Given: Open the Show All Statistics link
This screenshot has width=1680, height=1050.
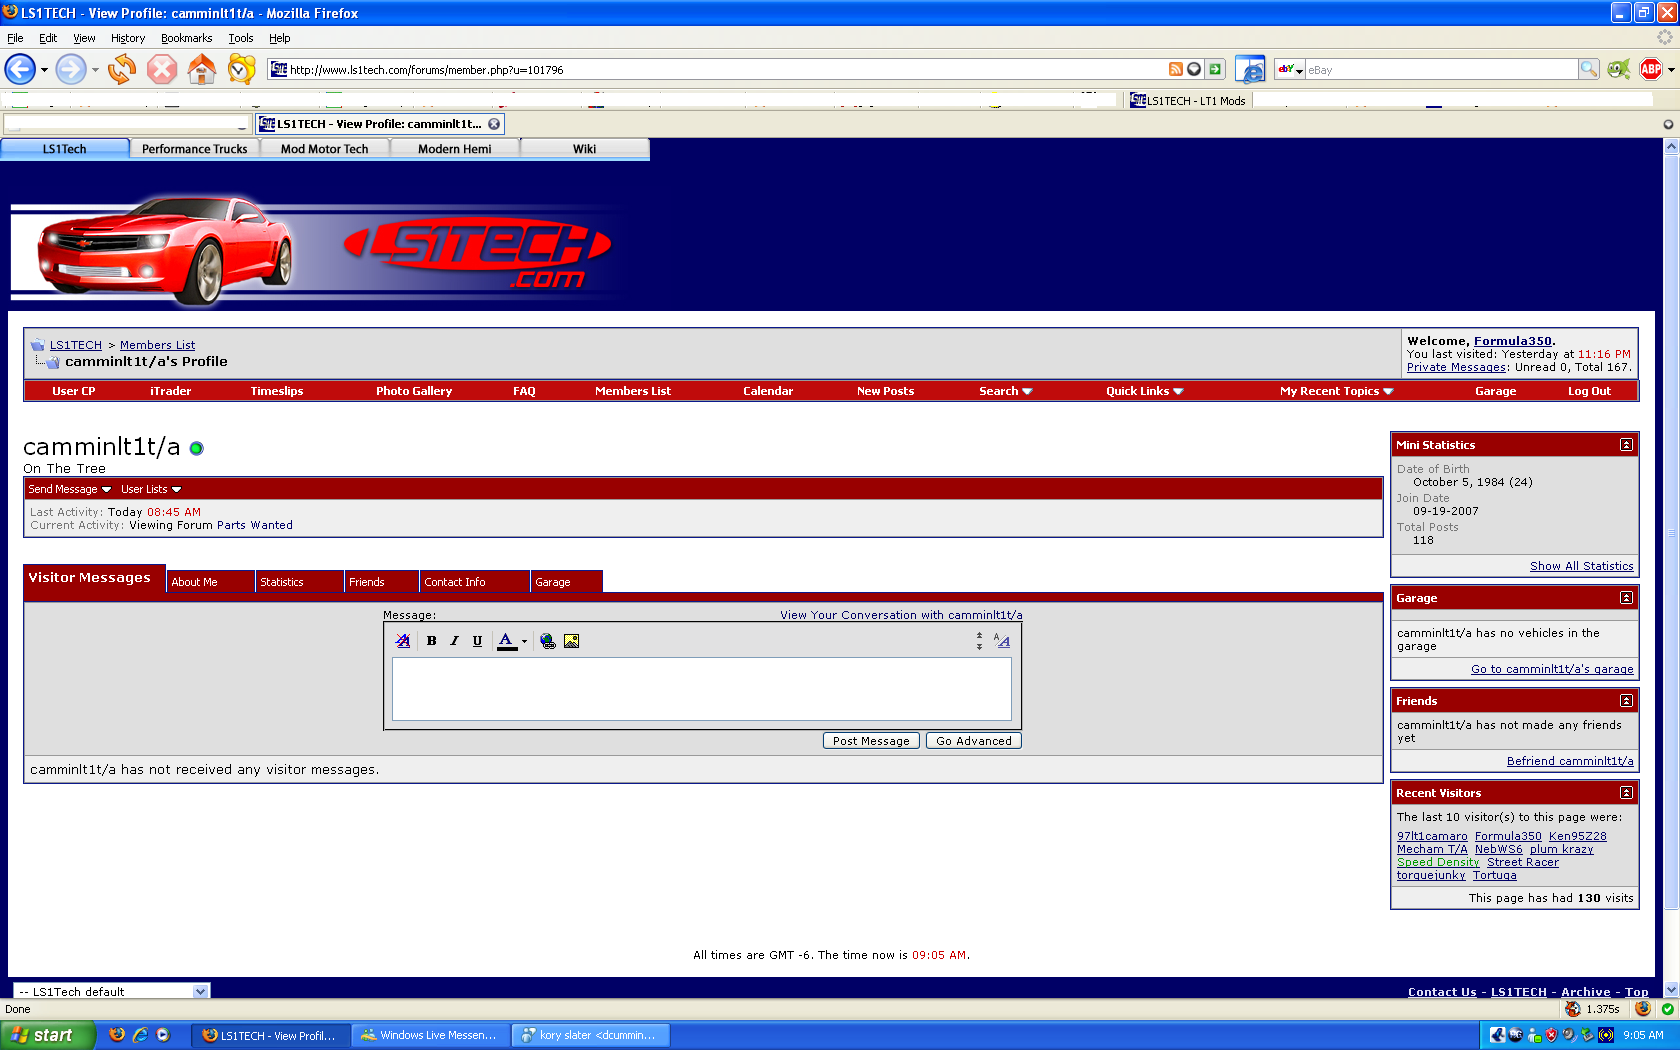Looking at the screenshot, I should pyautogui.click(x=1581, y=566).
